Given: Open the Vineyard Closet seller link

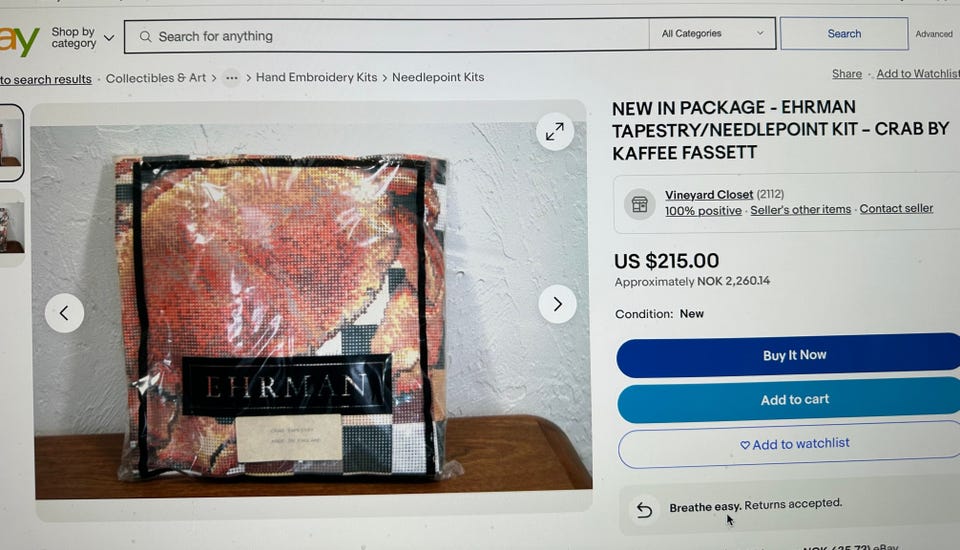Looking at the screenshot, I should [709, 195].
